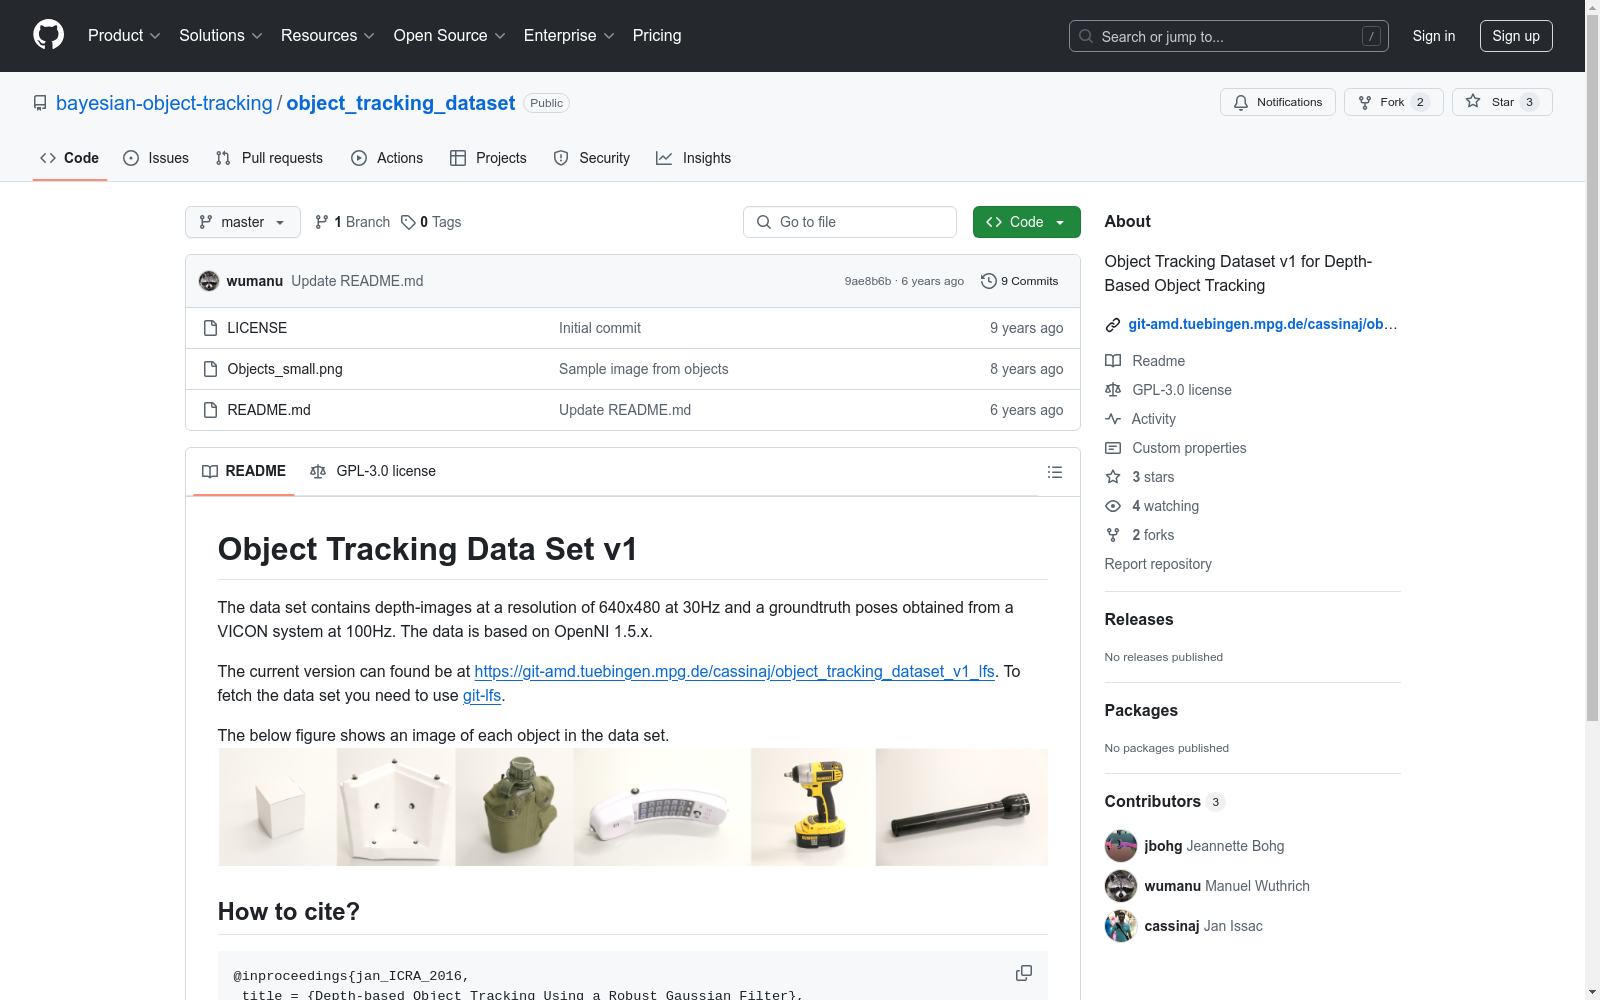Click the Custom properties icon
The height and width of the screenshot is (1000, 1600).
1113,448
